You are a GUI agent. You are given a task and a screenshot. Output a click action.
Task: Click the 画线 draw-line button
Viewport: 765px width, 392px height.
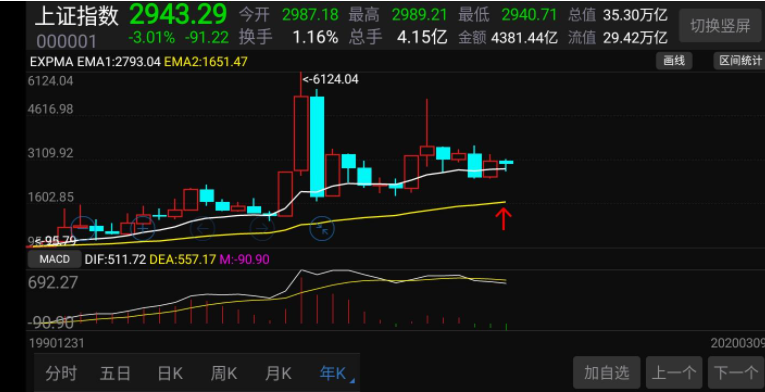point(674,61)
